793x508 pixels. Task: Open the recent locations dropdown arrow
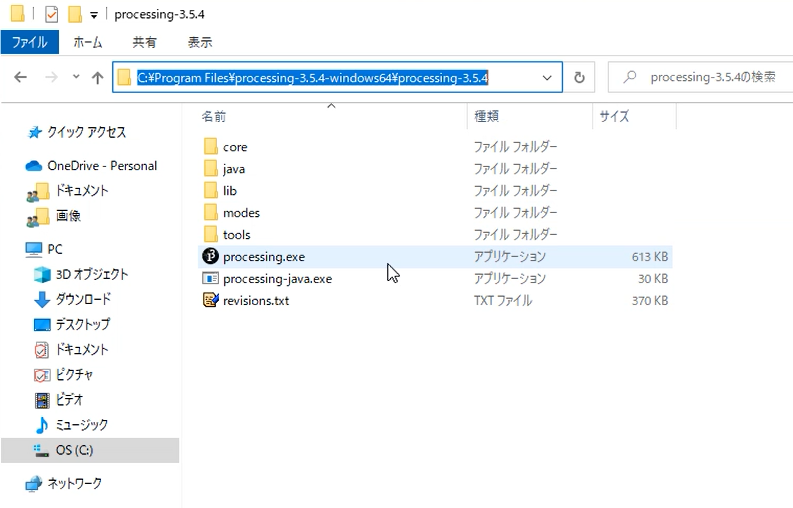pos(76,77)
